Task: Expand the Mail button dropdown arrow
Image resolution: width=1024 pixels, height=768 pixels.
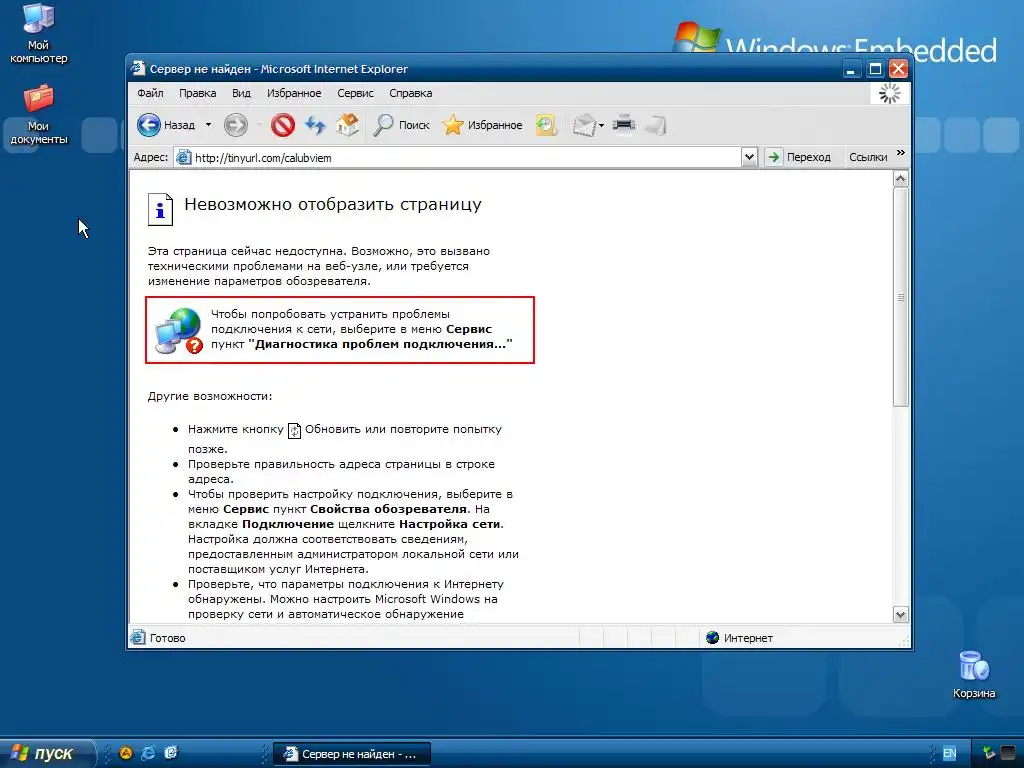Action: click(x=601, y=125)
